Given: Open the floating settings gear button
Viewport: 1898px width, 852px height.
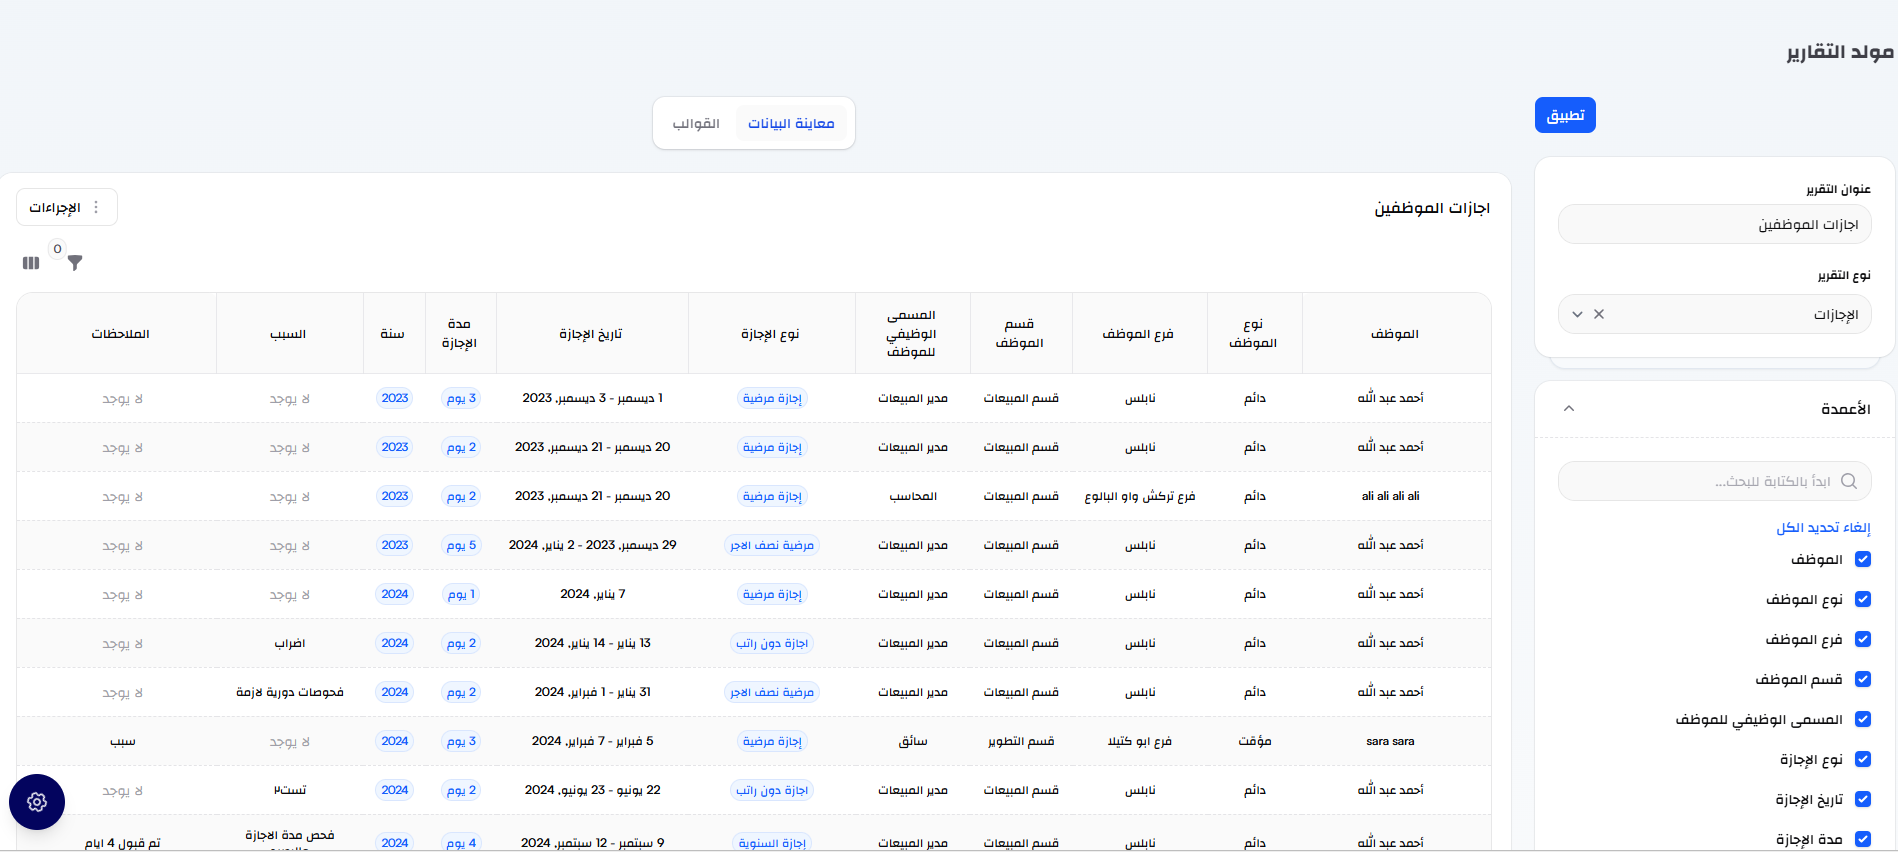Looking at the screenshot, I should [37, 802].
